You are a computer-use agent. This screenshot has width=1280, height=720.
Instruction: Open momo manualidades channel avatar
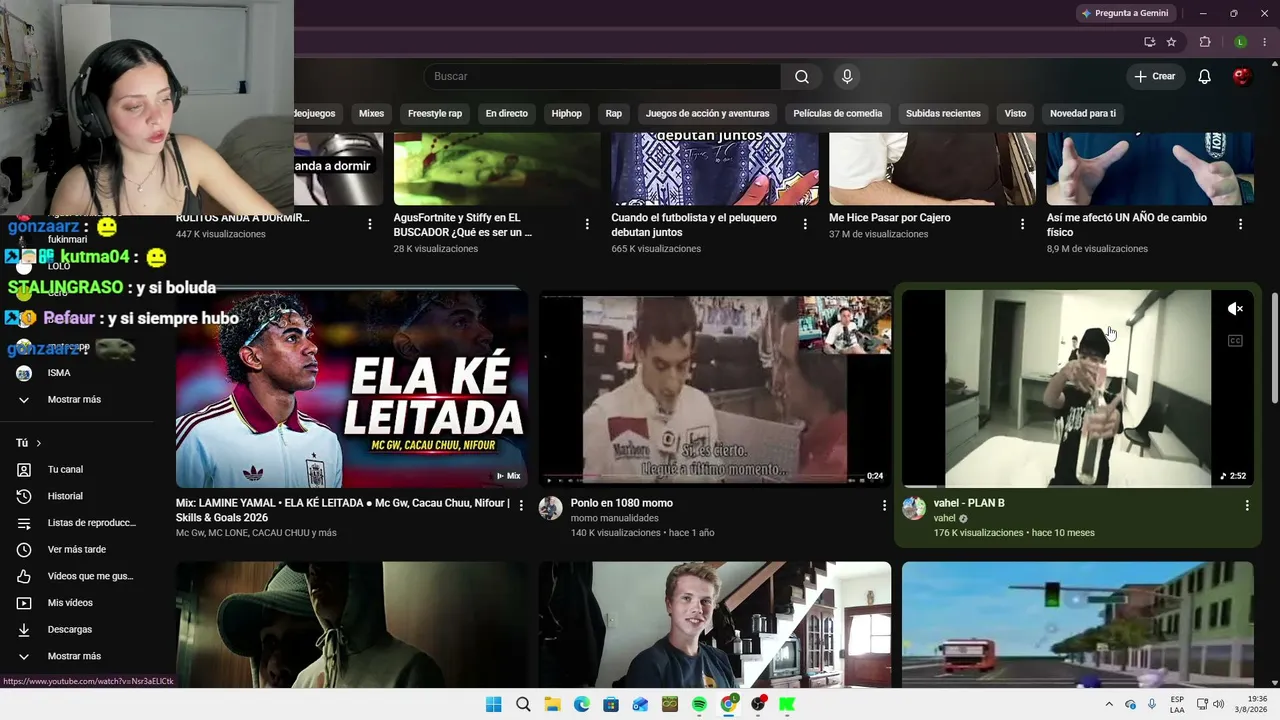point(551,508)
